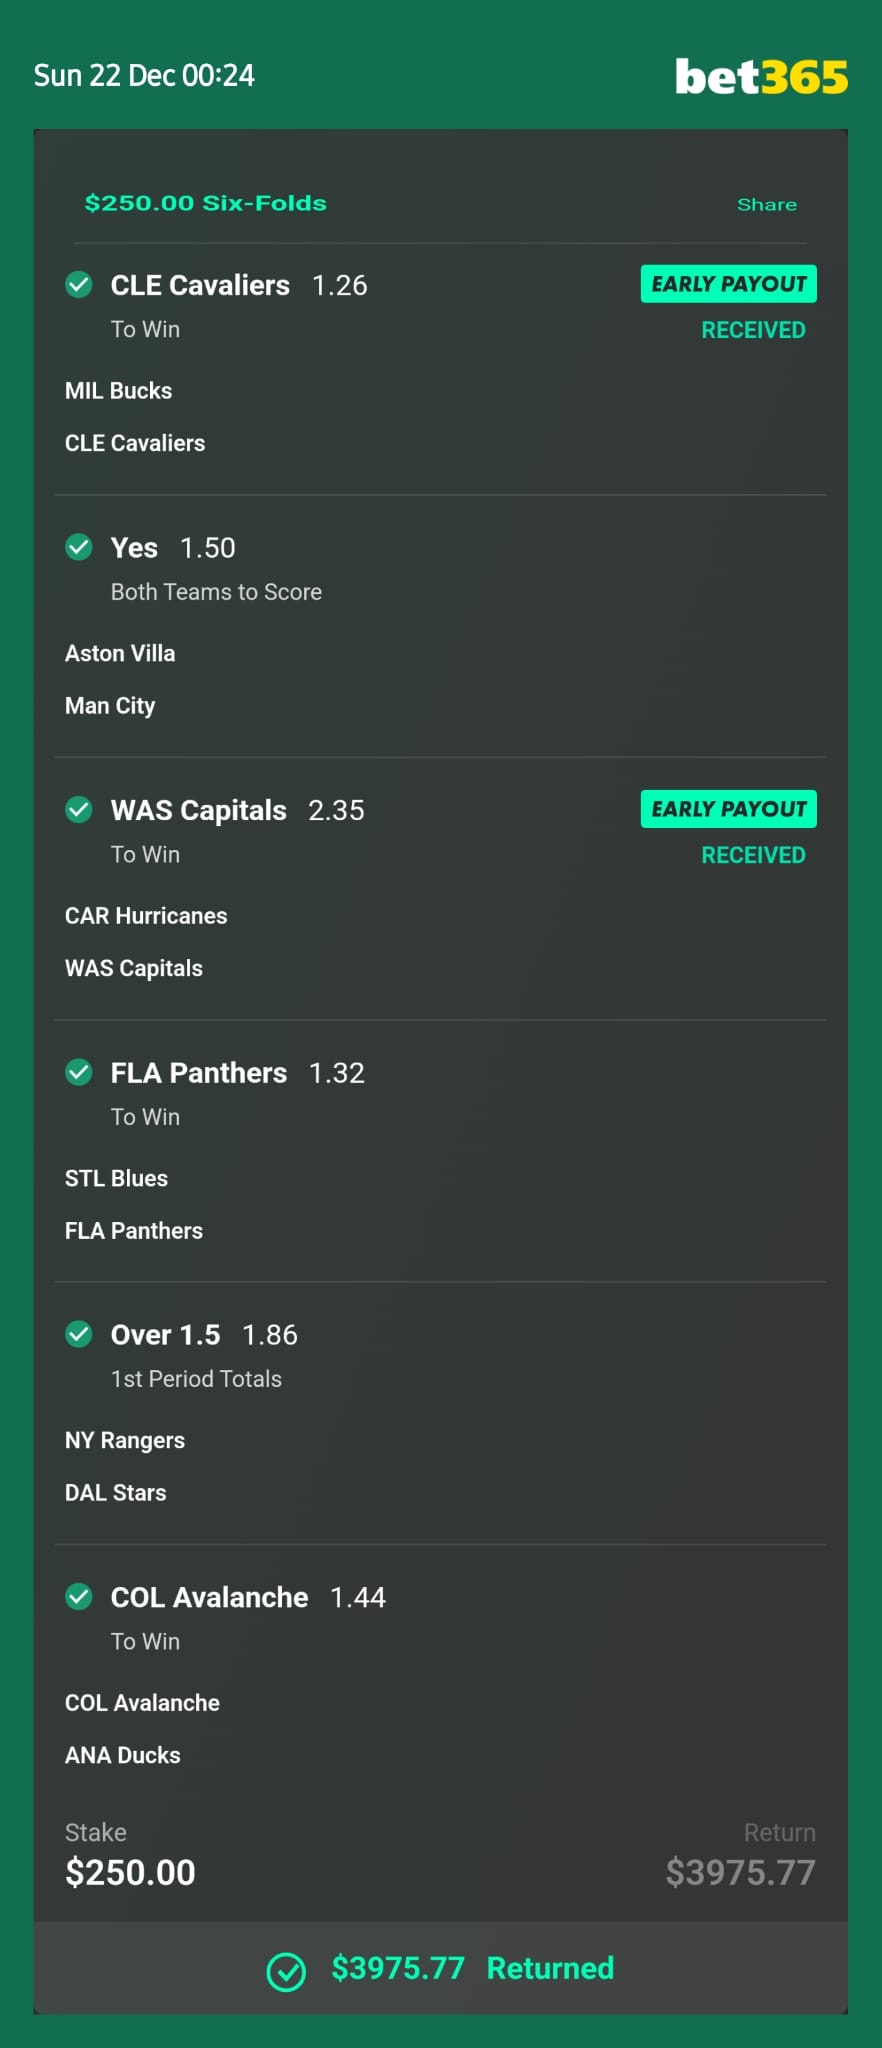
Task: Tap the date and time stamp Sun 22 Dec
Action: click(x=144, y=76)
